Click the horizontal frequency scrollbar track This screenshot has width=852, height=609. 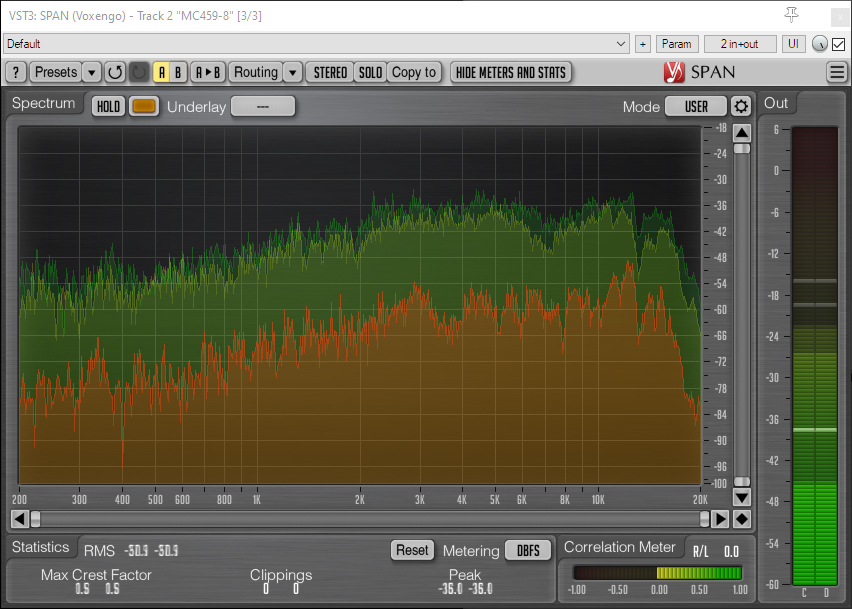[x=370, y=519]
